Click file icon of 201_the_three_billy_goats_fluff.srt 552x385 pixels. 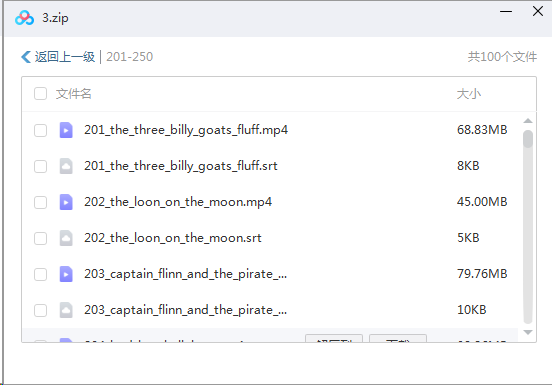[66, 166]
